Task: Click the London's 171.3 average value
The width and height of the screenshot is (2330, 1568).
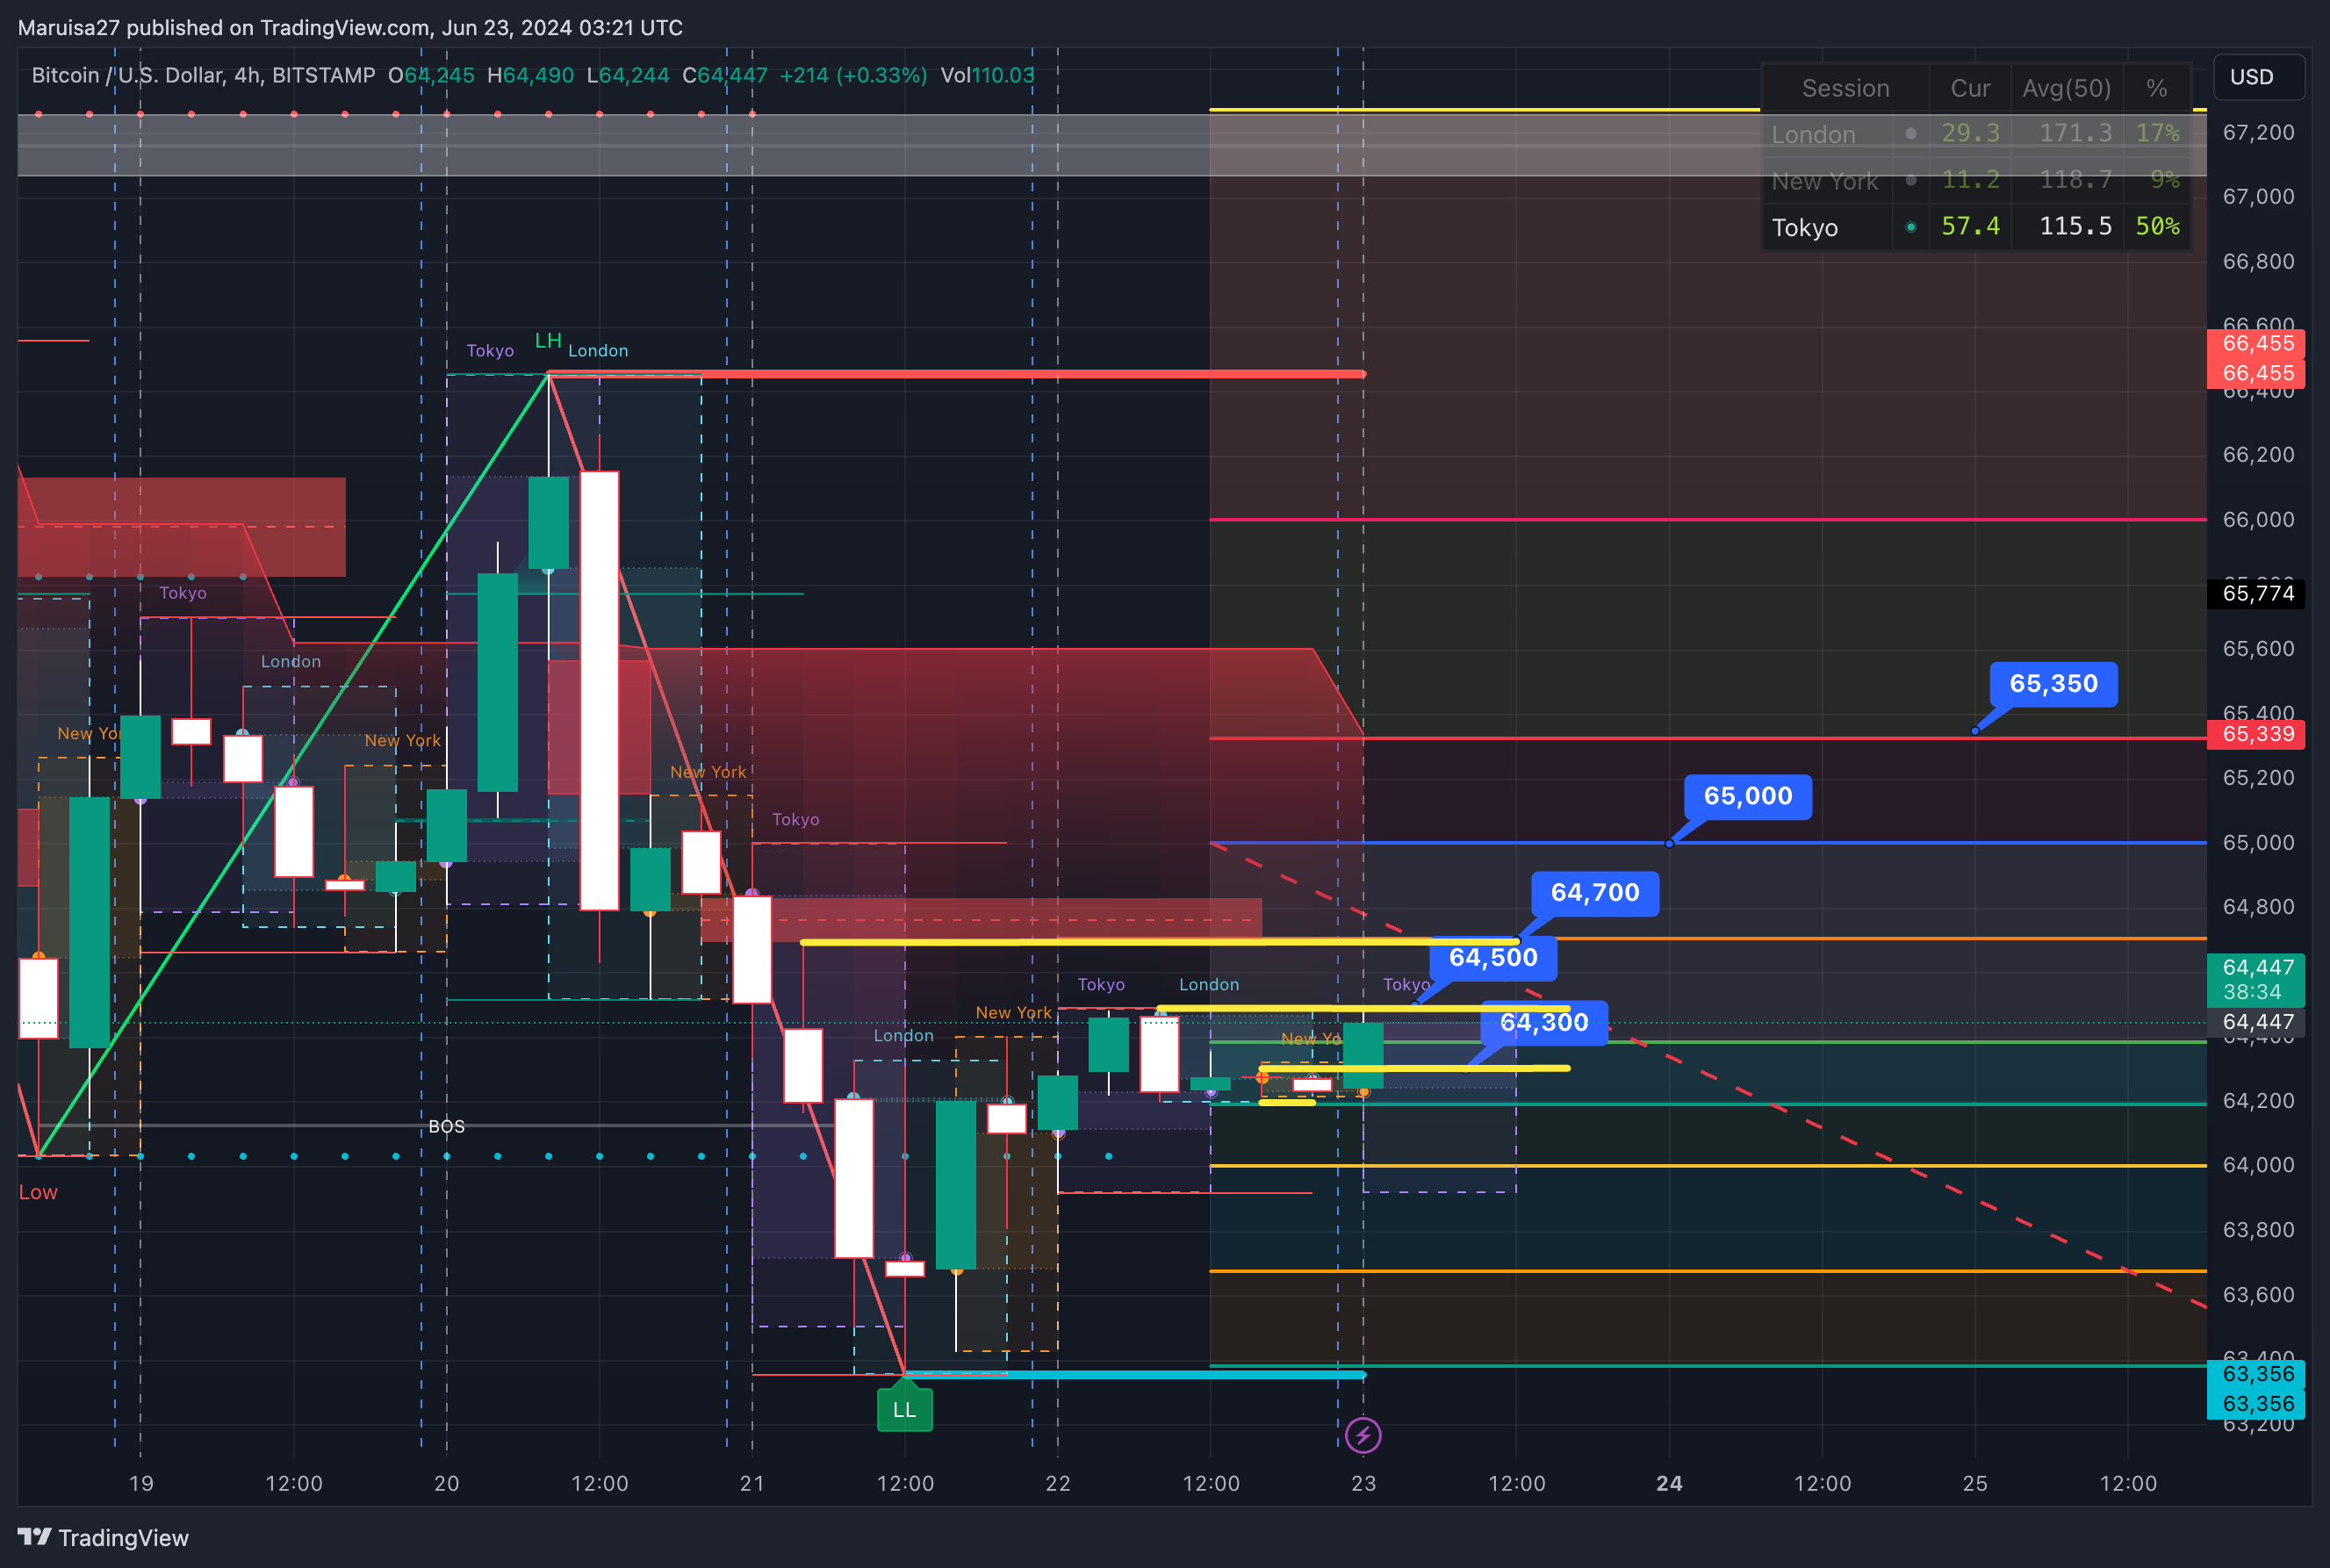Action: (x=2075, y=133)
